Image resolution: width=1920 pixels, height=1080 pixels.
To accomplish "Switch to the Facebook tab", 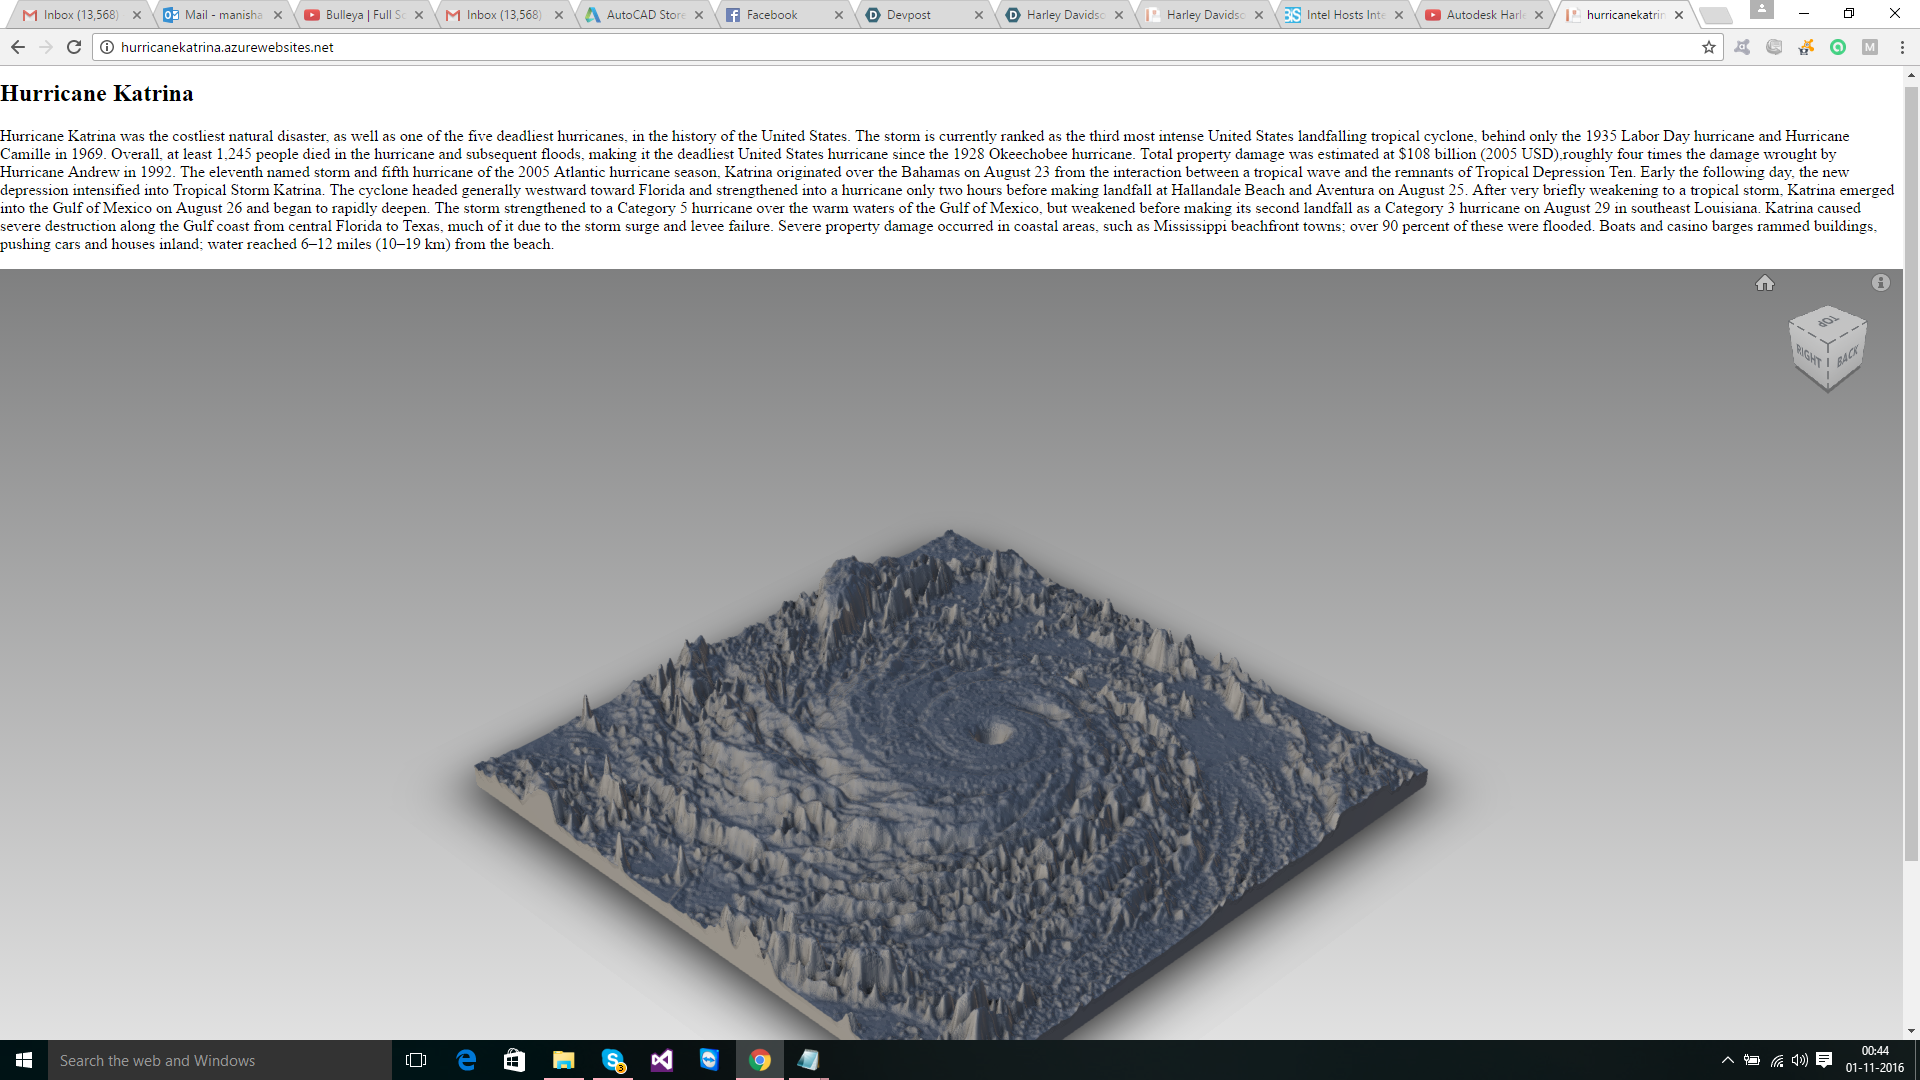I will point(772,15).
